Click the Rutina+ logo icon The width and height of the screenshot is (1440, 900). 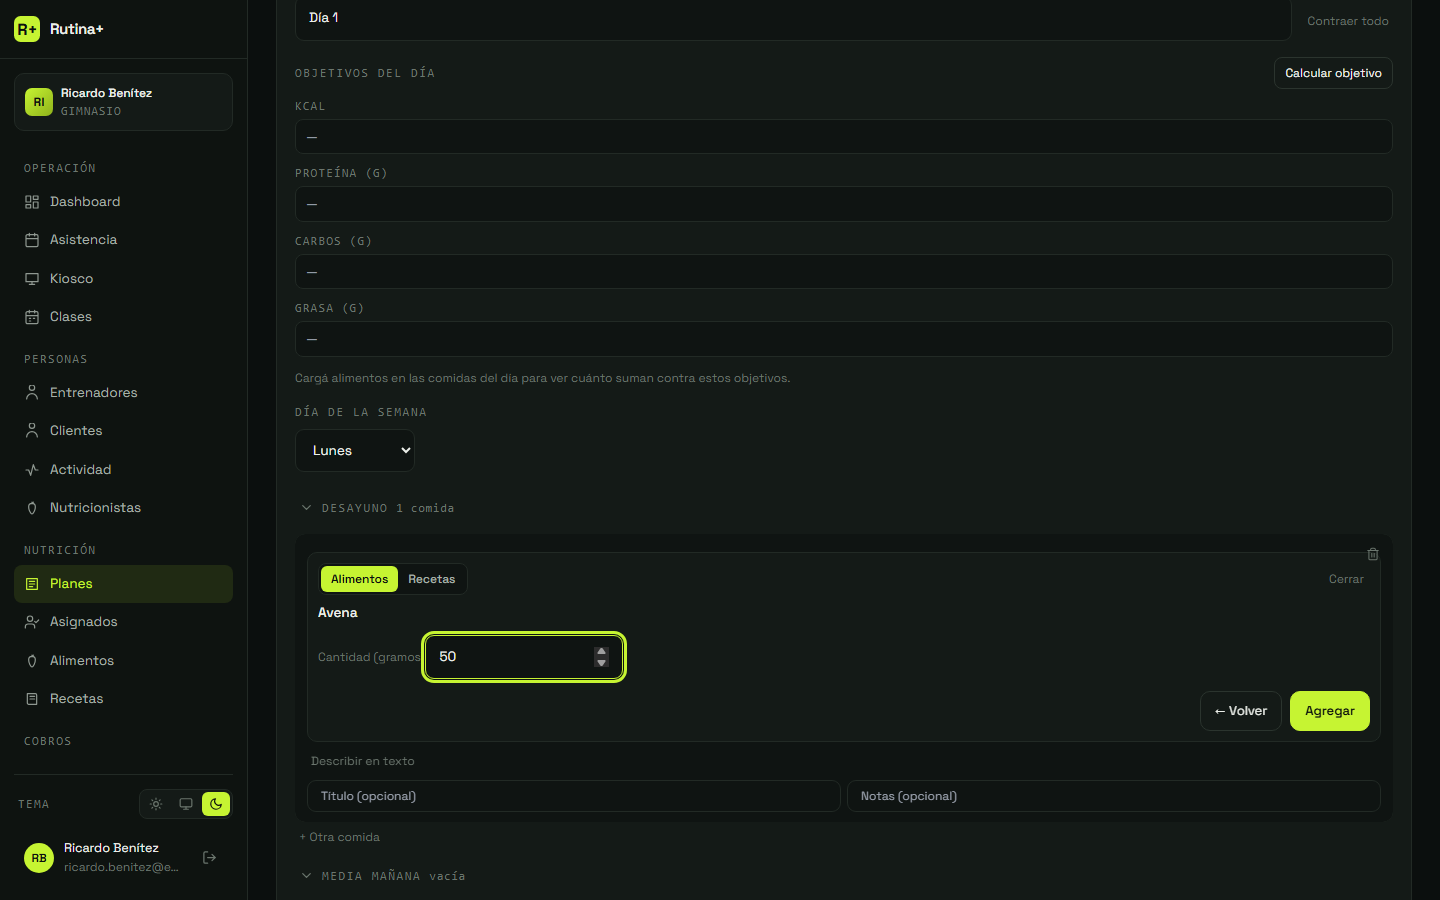27,29
